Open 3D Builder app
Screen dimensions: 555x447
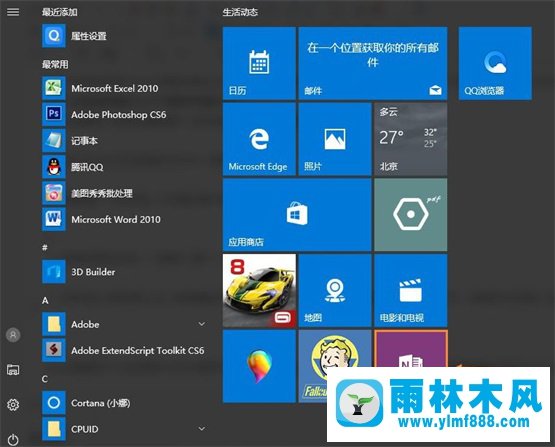pyautogui.click(x=124, y=271)
